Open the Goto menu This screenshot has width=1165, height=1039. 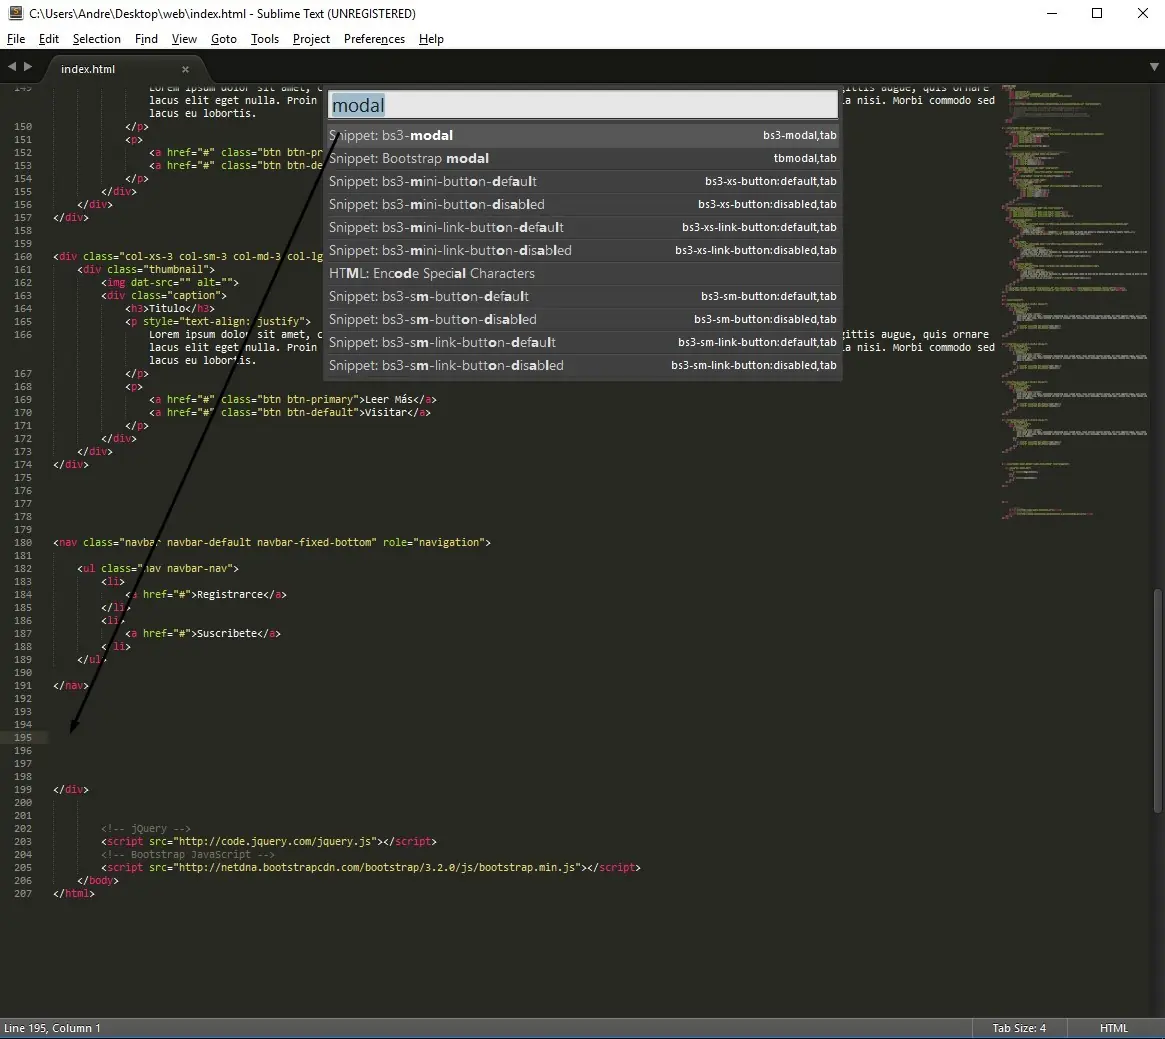224,39
